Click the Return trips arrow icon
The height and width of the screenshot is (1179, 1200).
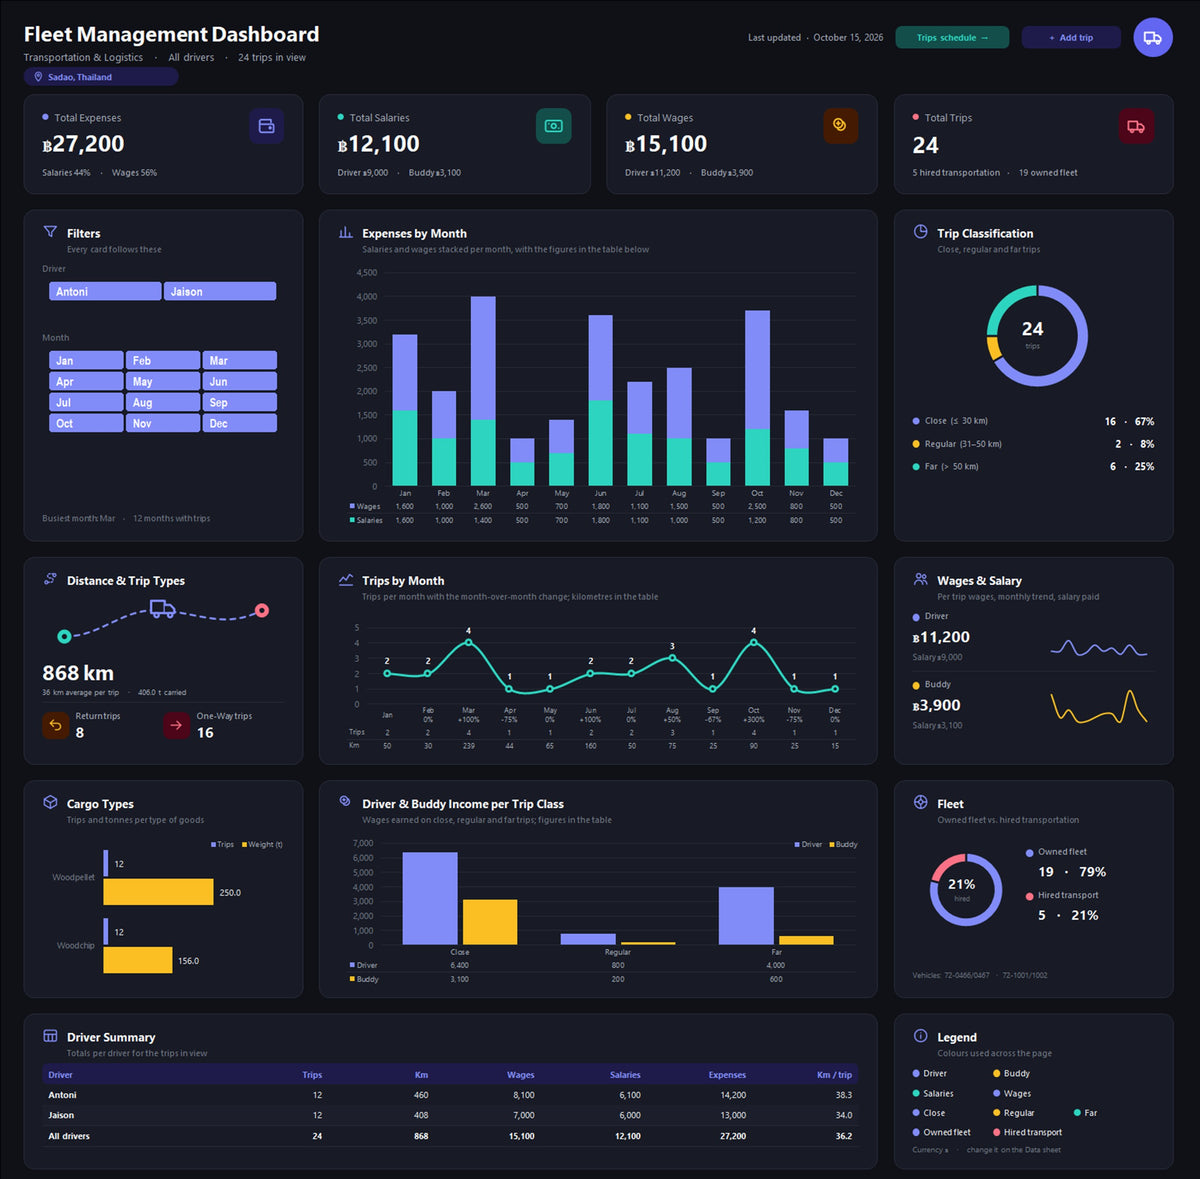56,725
